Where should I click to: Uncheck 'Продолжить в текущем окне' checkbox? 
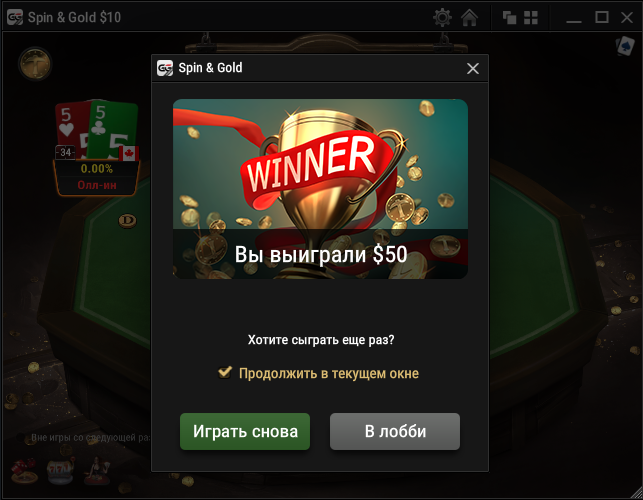[225, 372]
